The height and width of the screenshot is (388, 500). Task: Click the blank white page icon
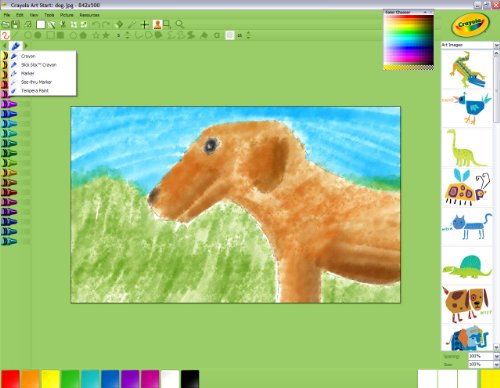pos(41,24)
